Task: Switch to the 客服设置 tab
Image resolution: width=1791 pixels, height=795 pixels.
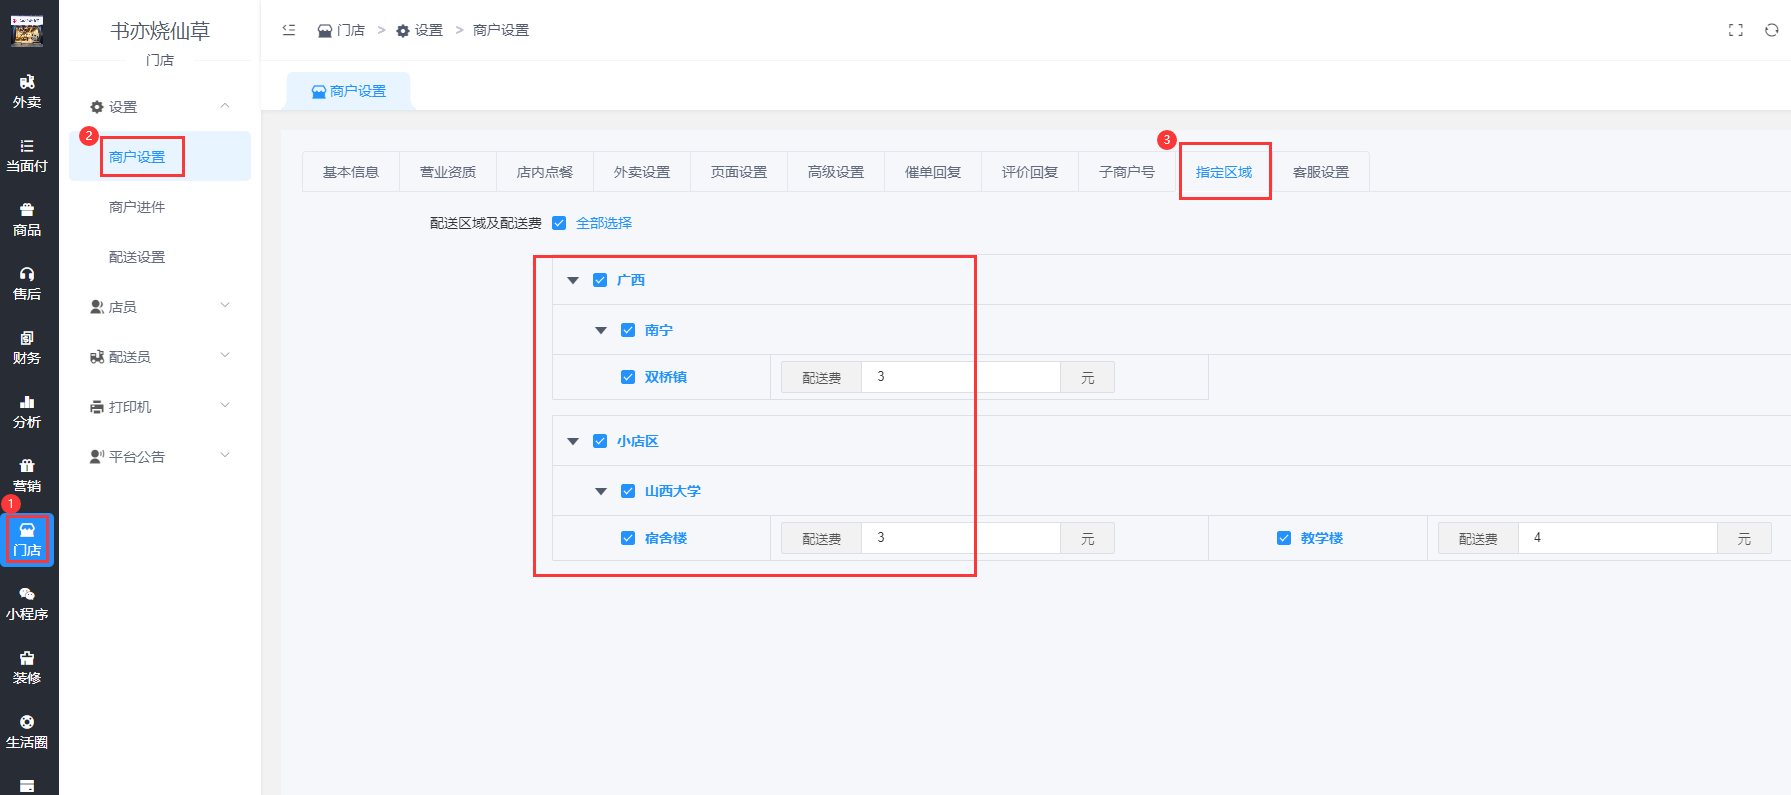Action: pyautogui.click(x=1321, y=172)
